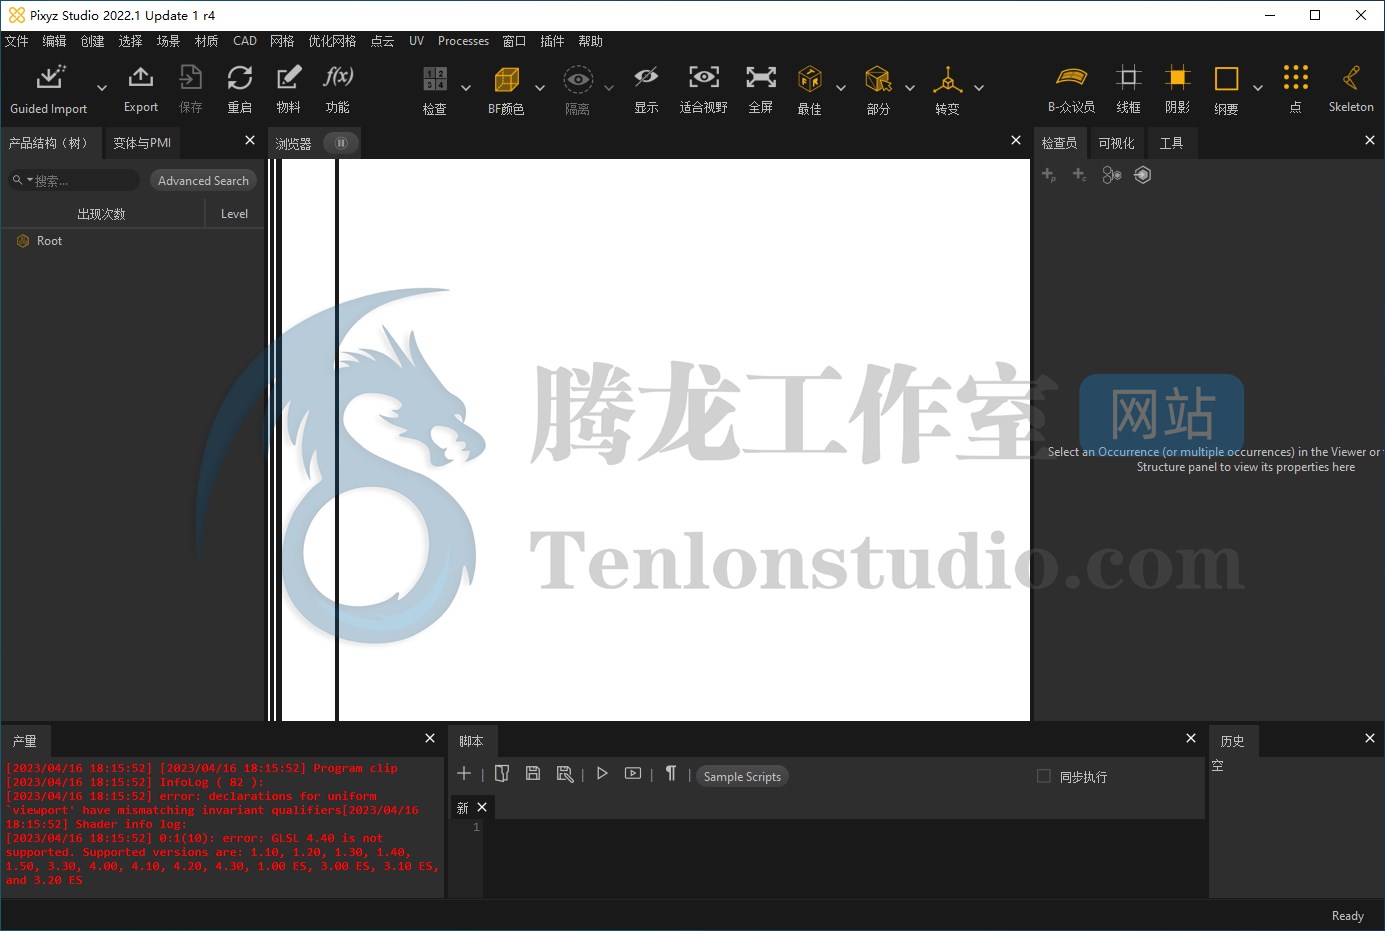Screen dimensions: 1385x931
Task: Switch to the 变体与PMI tab
Action: click(x=142, y=143)
